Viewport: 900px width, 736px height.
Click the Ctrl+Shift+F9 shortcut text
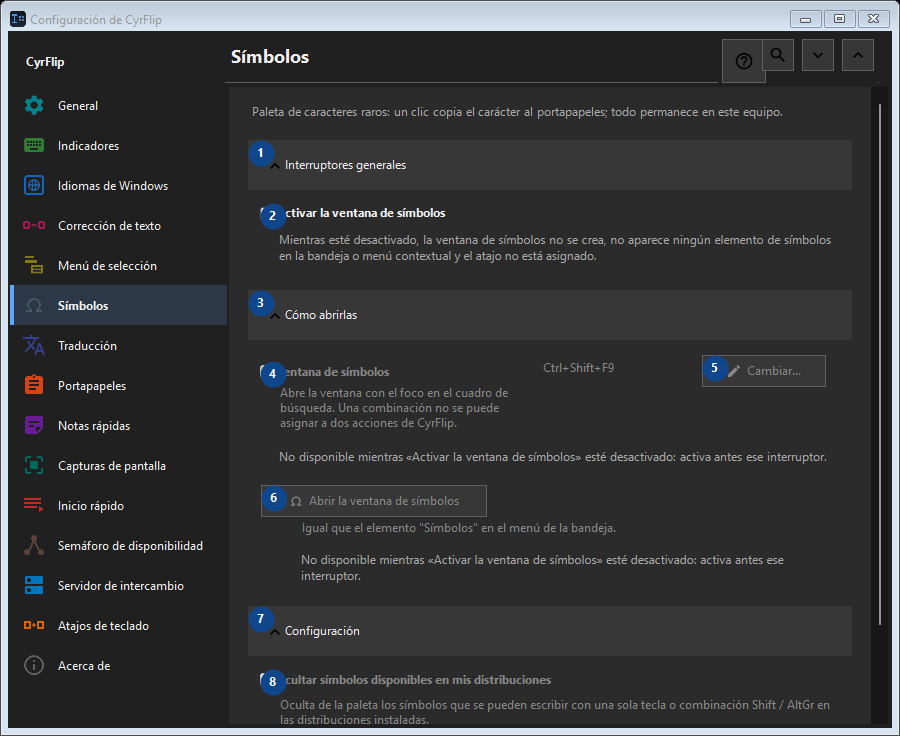[x=579, y=368]
